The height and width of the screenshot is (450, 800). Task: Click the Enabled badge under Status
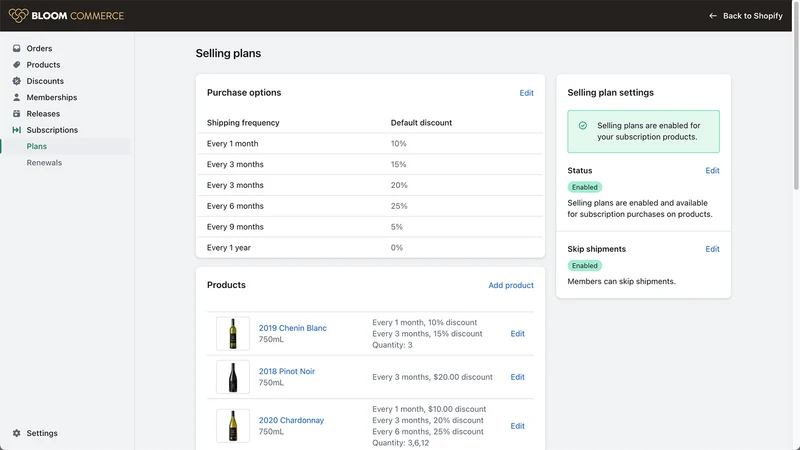585,187
